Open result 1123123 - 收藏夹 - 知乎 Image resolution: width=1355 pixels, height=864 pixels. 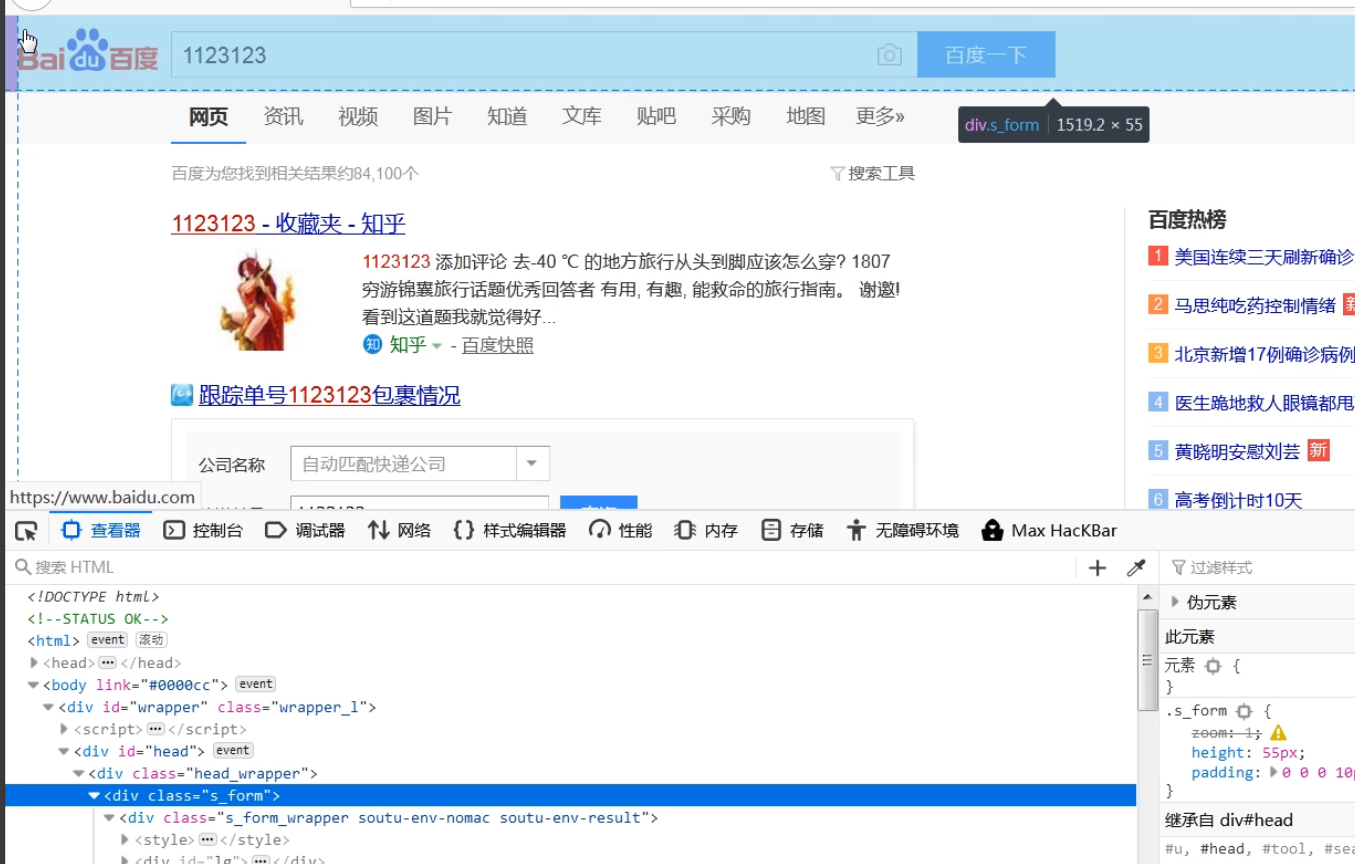coord(288,224)
